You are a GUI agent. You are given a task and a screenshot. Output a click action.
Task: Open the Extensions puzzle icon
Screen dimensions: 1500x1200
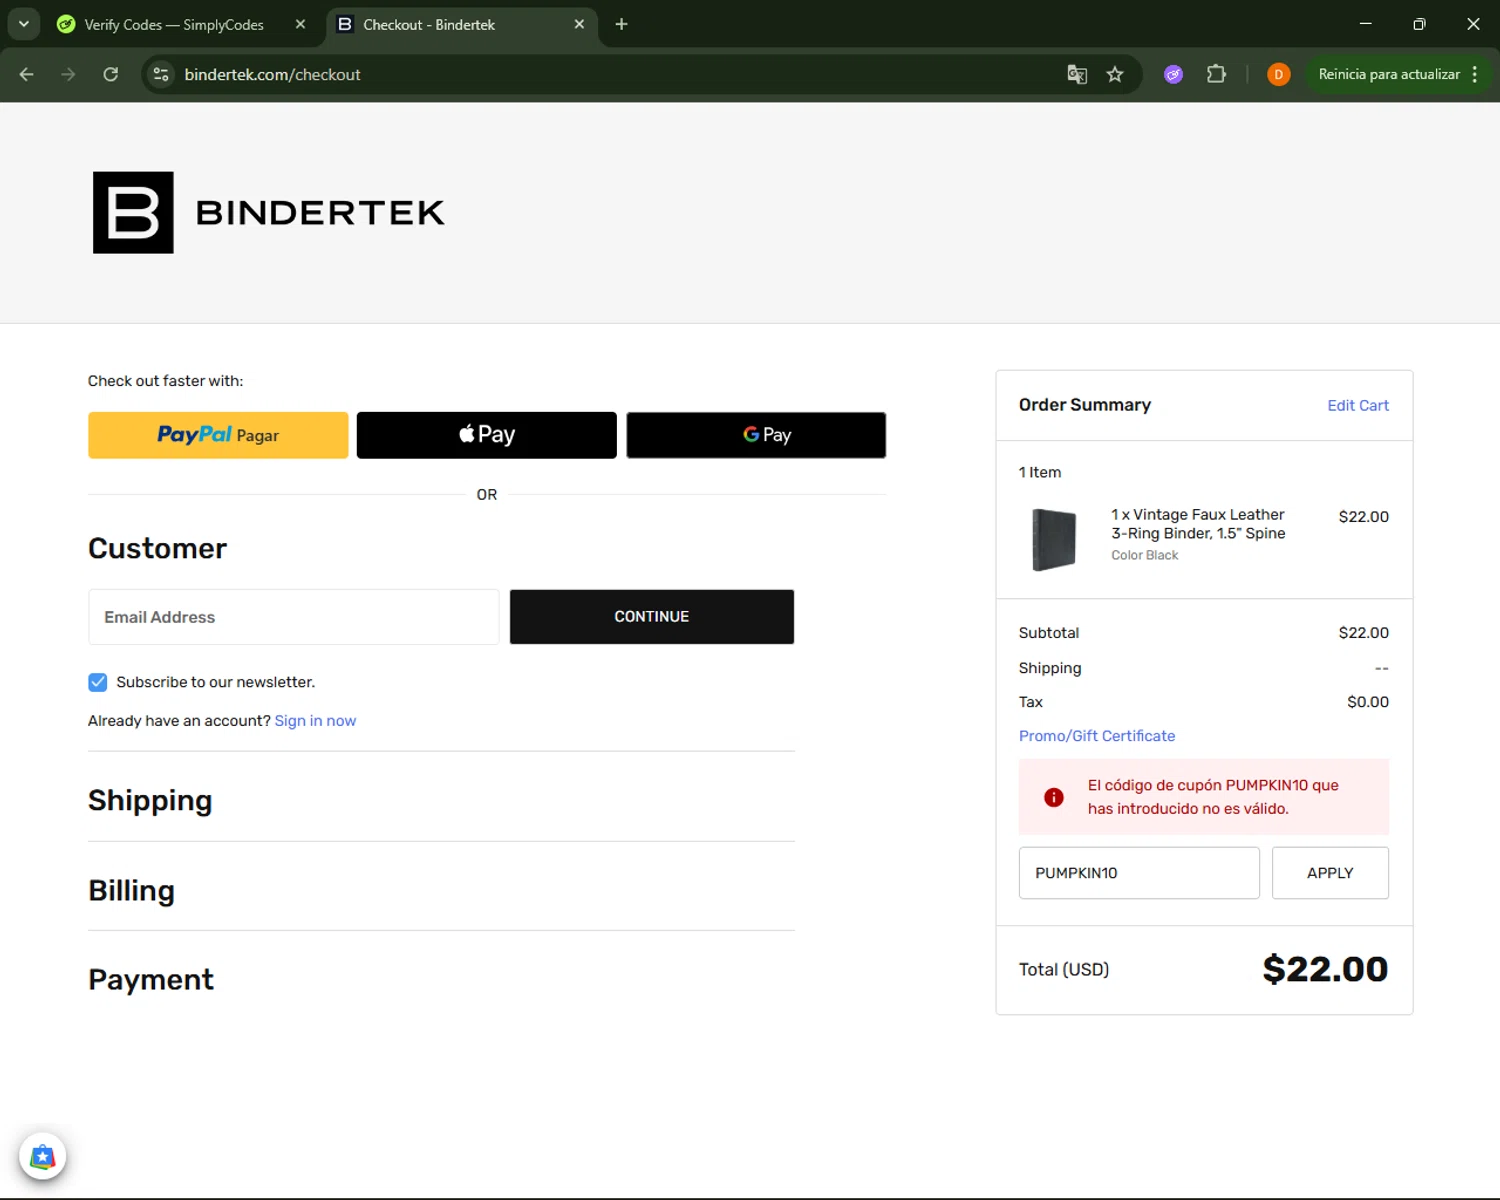pos(1216,74)
